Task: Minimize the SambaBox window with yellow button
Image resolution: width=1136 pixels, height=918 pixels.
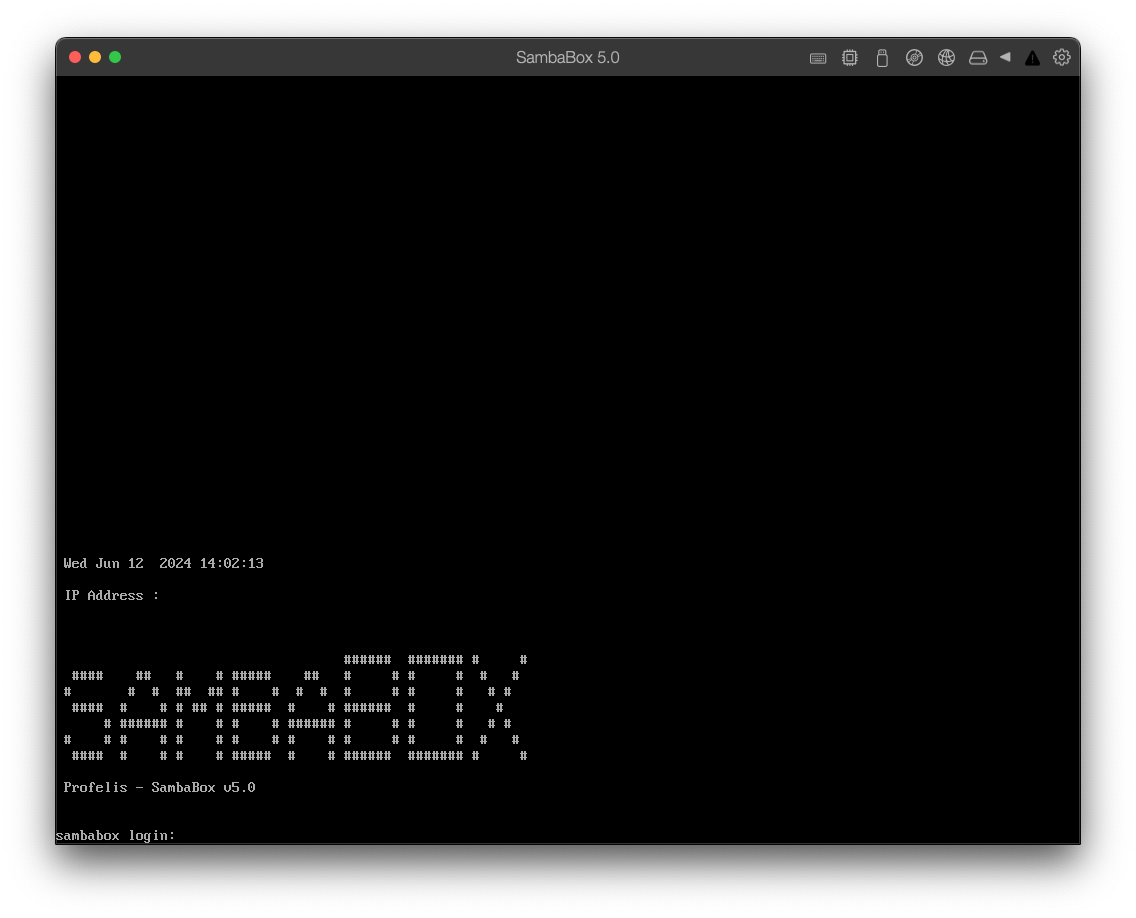Action: (95, 57)
